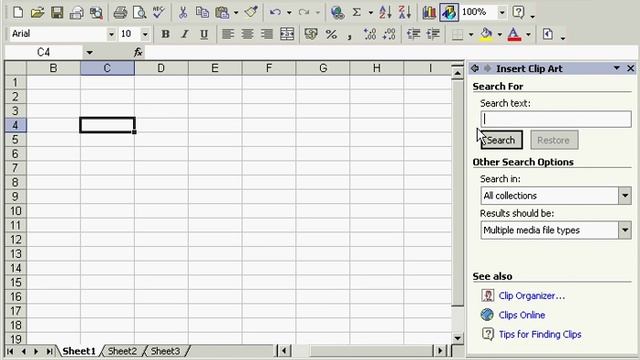Click the Search text input field
Image resolution: width=640 pixels, height=360 pixels.
[x=556, y=119]
